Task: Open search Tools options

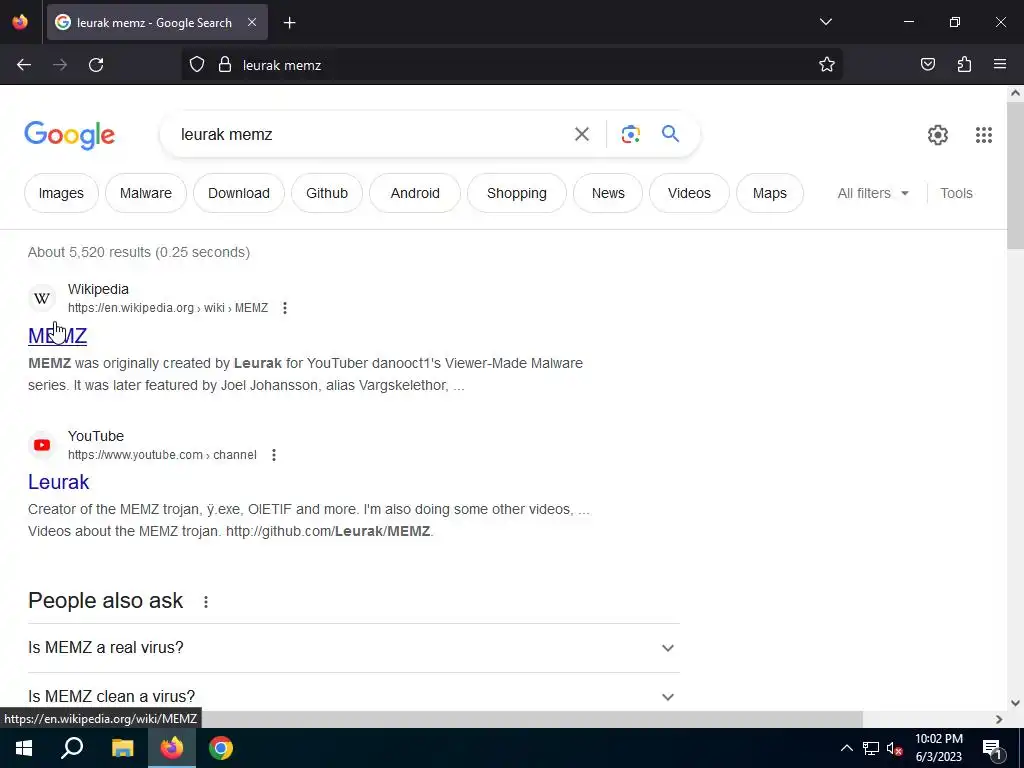Action: (x=956, y=193)
